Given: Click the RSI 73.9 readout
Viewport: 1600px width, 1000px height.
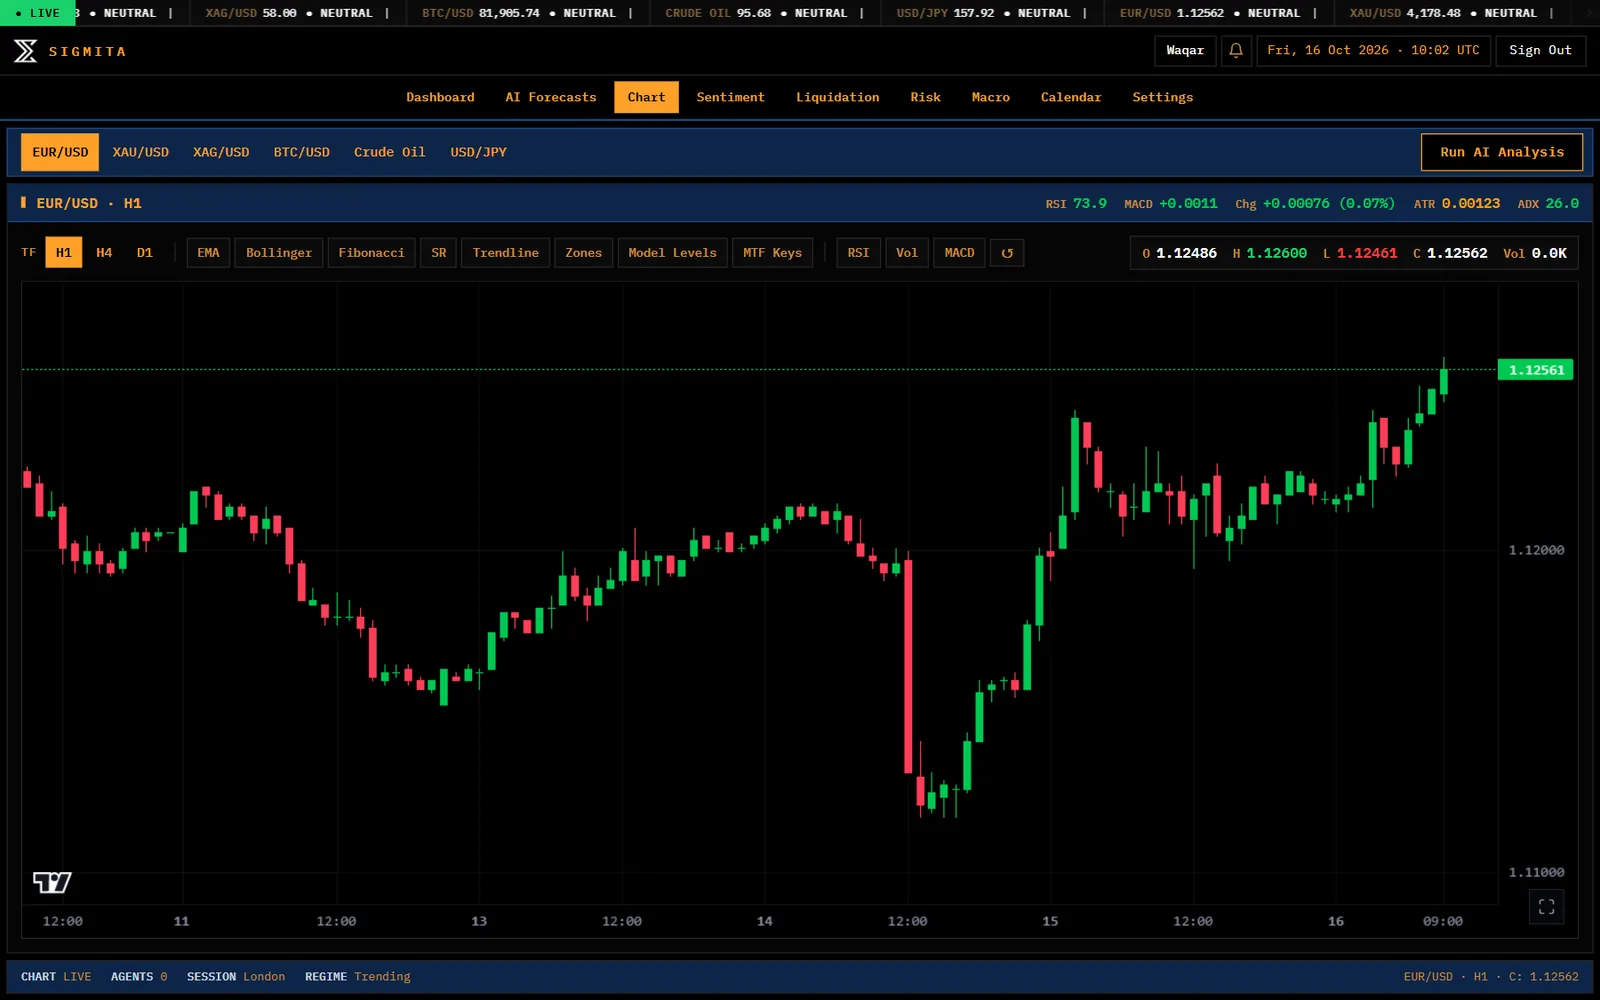Looking at the screenshot, I should click(x=1076, y=203).
